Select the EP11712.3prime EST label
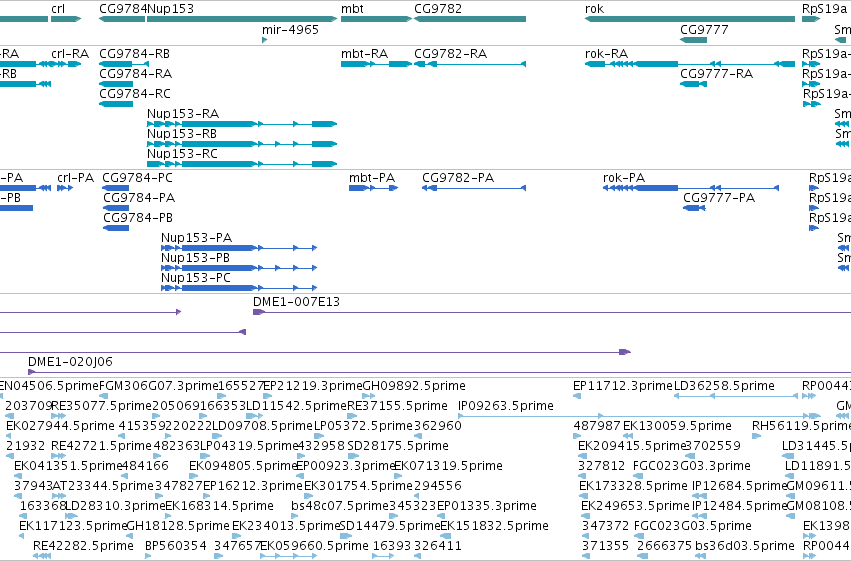 click(623, 386)
